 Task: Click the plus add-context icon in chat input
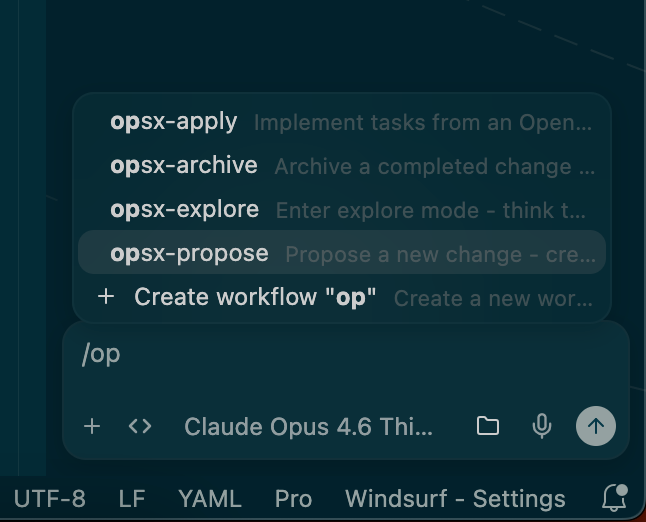point(92,426)
